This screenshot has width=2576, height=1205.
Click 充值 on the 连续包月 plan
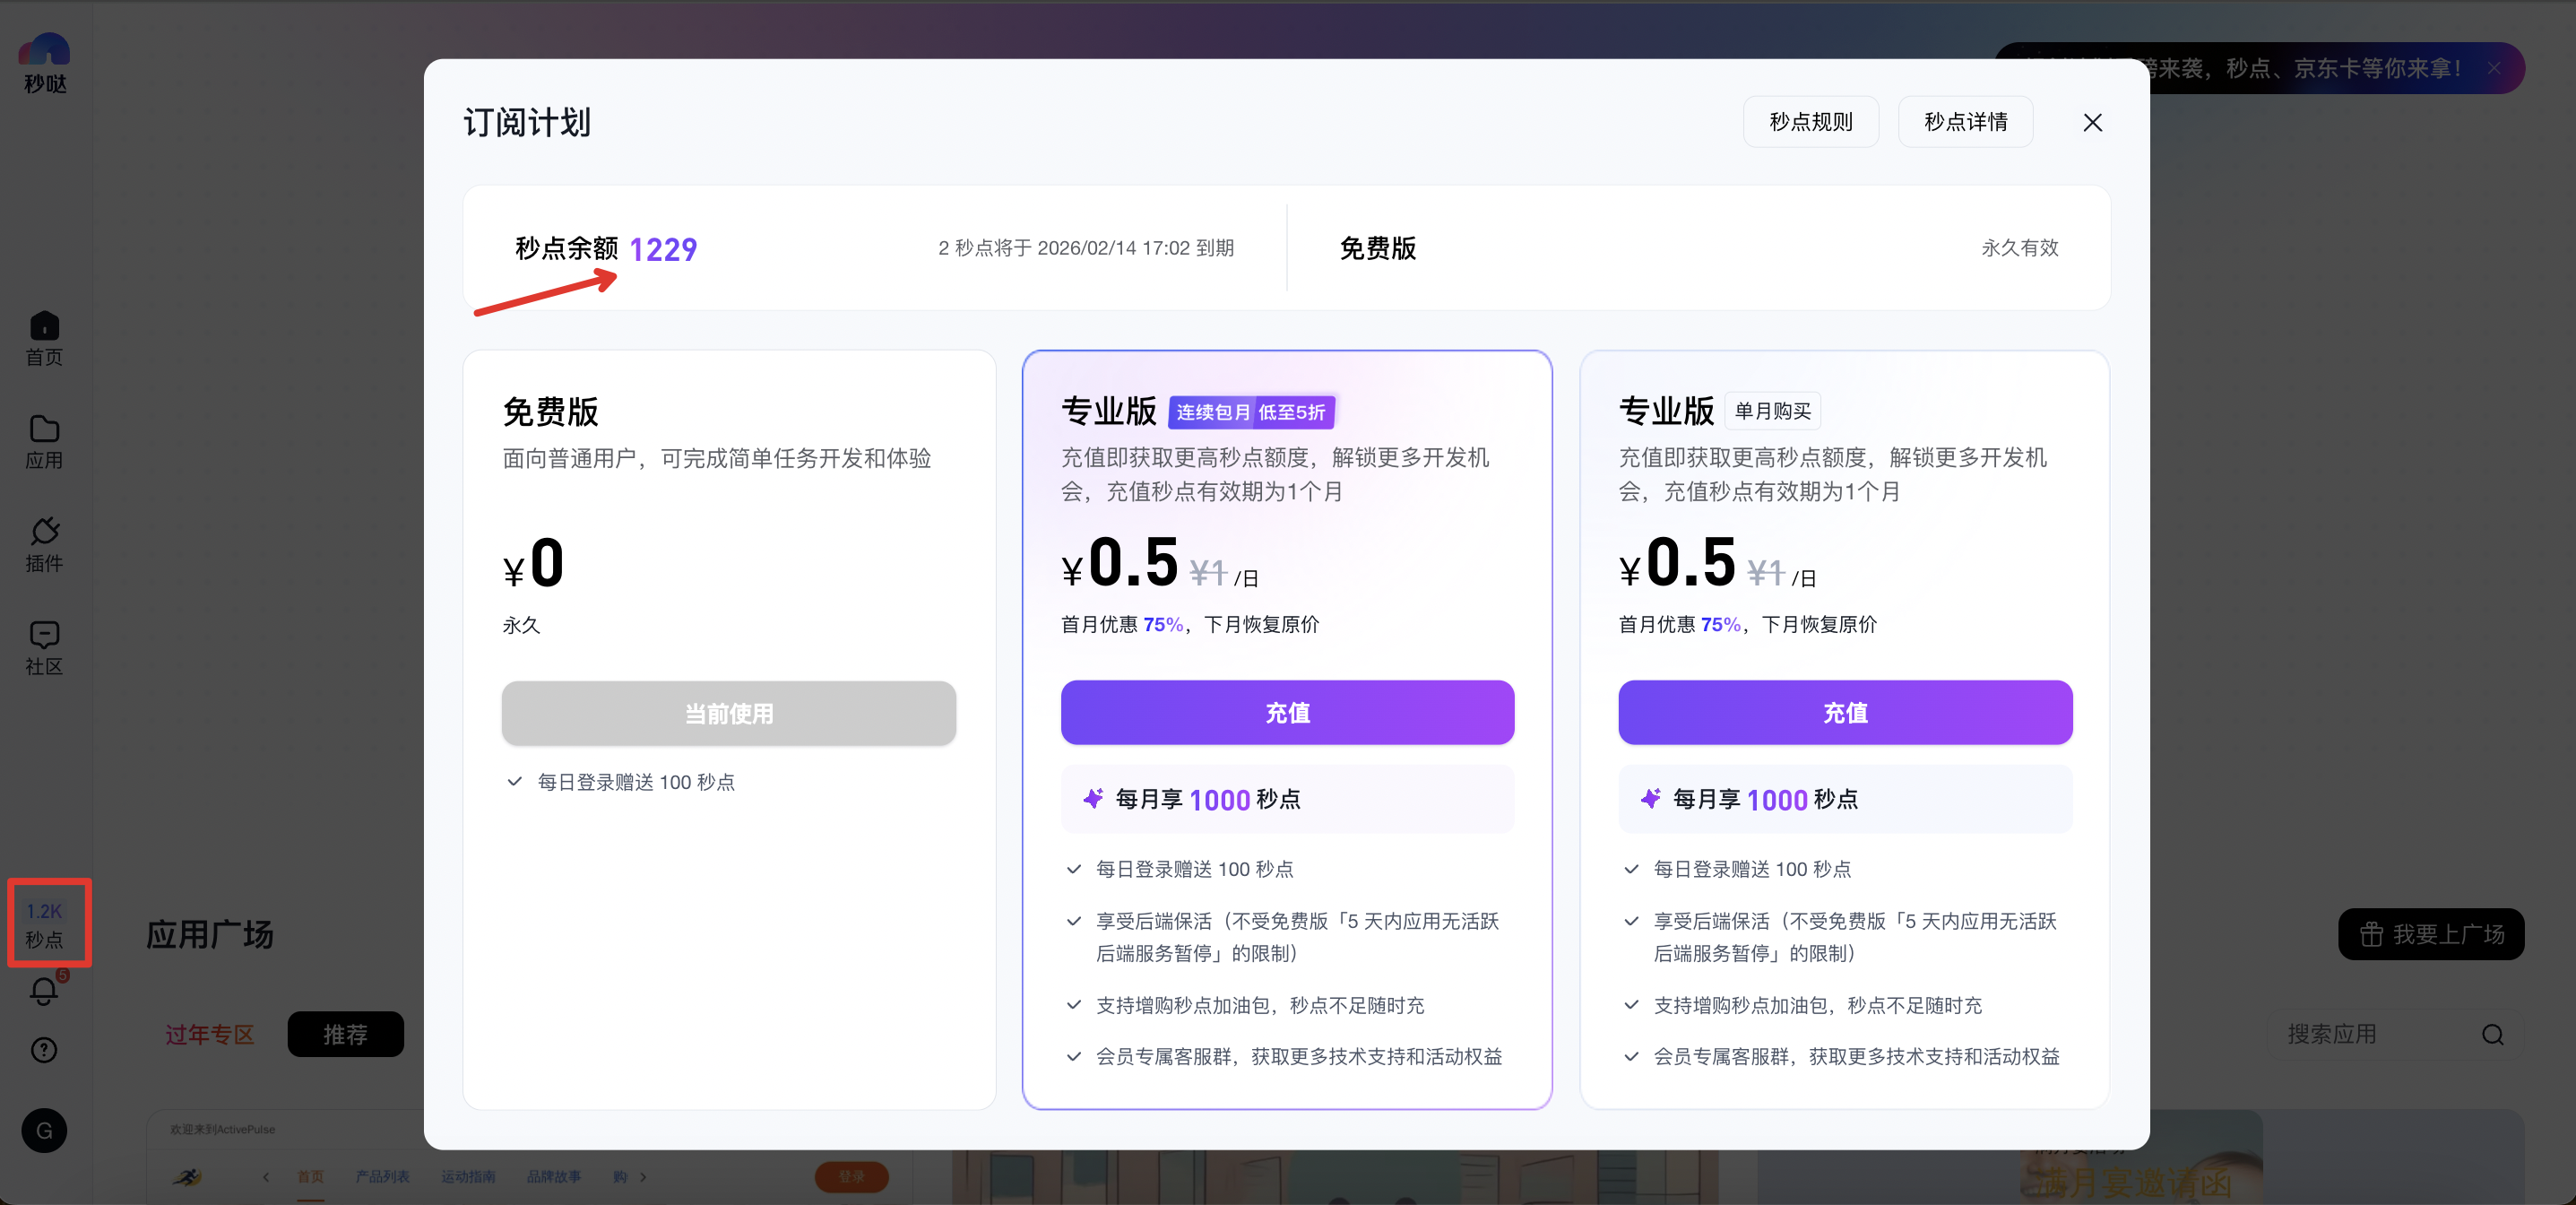point(1286,712)
